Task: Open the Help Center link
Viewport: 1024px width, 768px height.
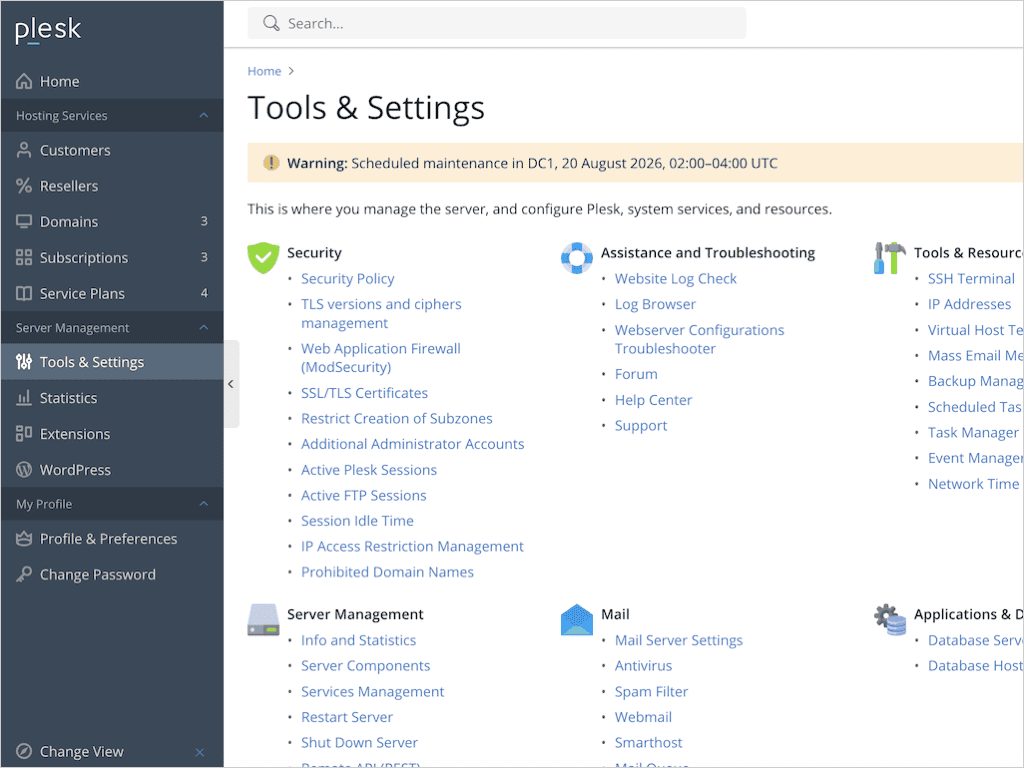Action: pos(653,400)
